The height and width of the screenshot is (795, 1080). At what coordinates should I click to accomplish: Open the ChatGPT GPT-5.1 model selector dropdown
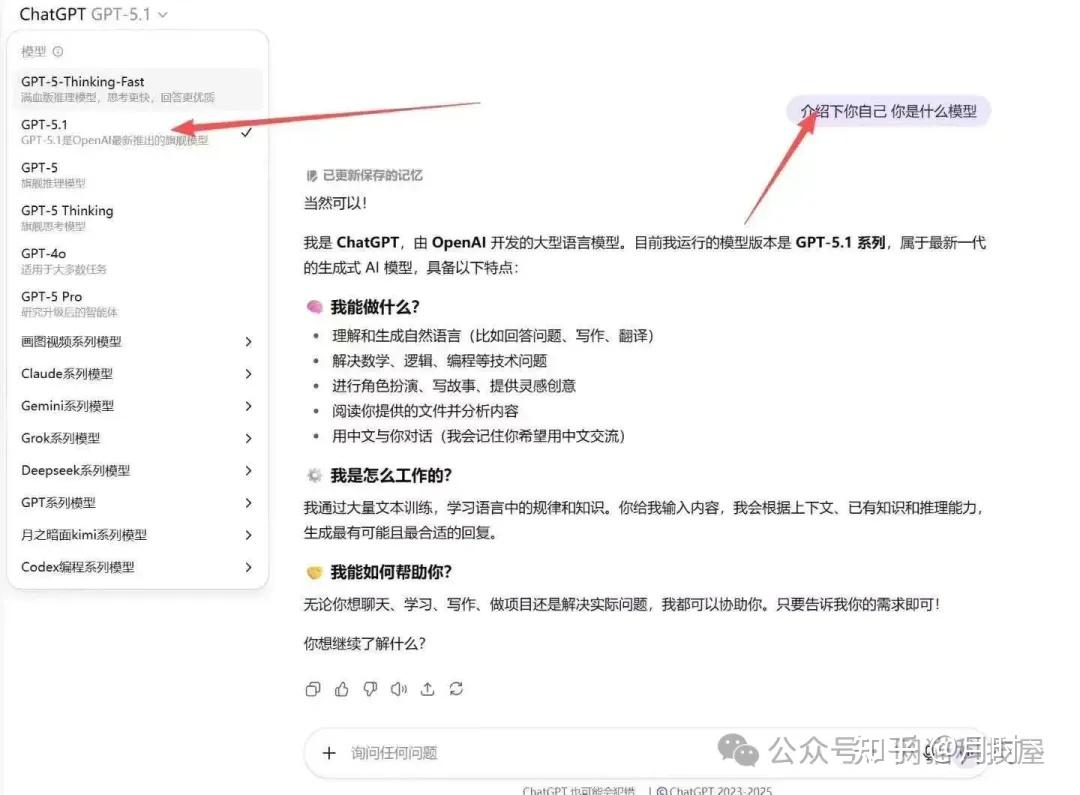[94, 14]
